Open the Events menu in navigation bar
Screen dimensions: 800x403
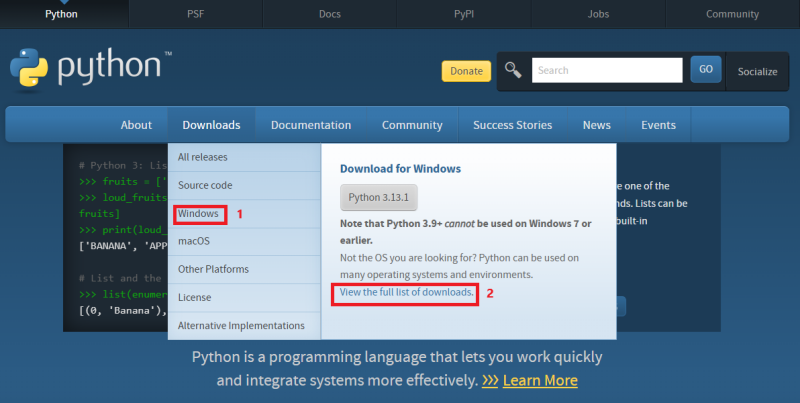pos(658,125)
